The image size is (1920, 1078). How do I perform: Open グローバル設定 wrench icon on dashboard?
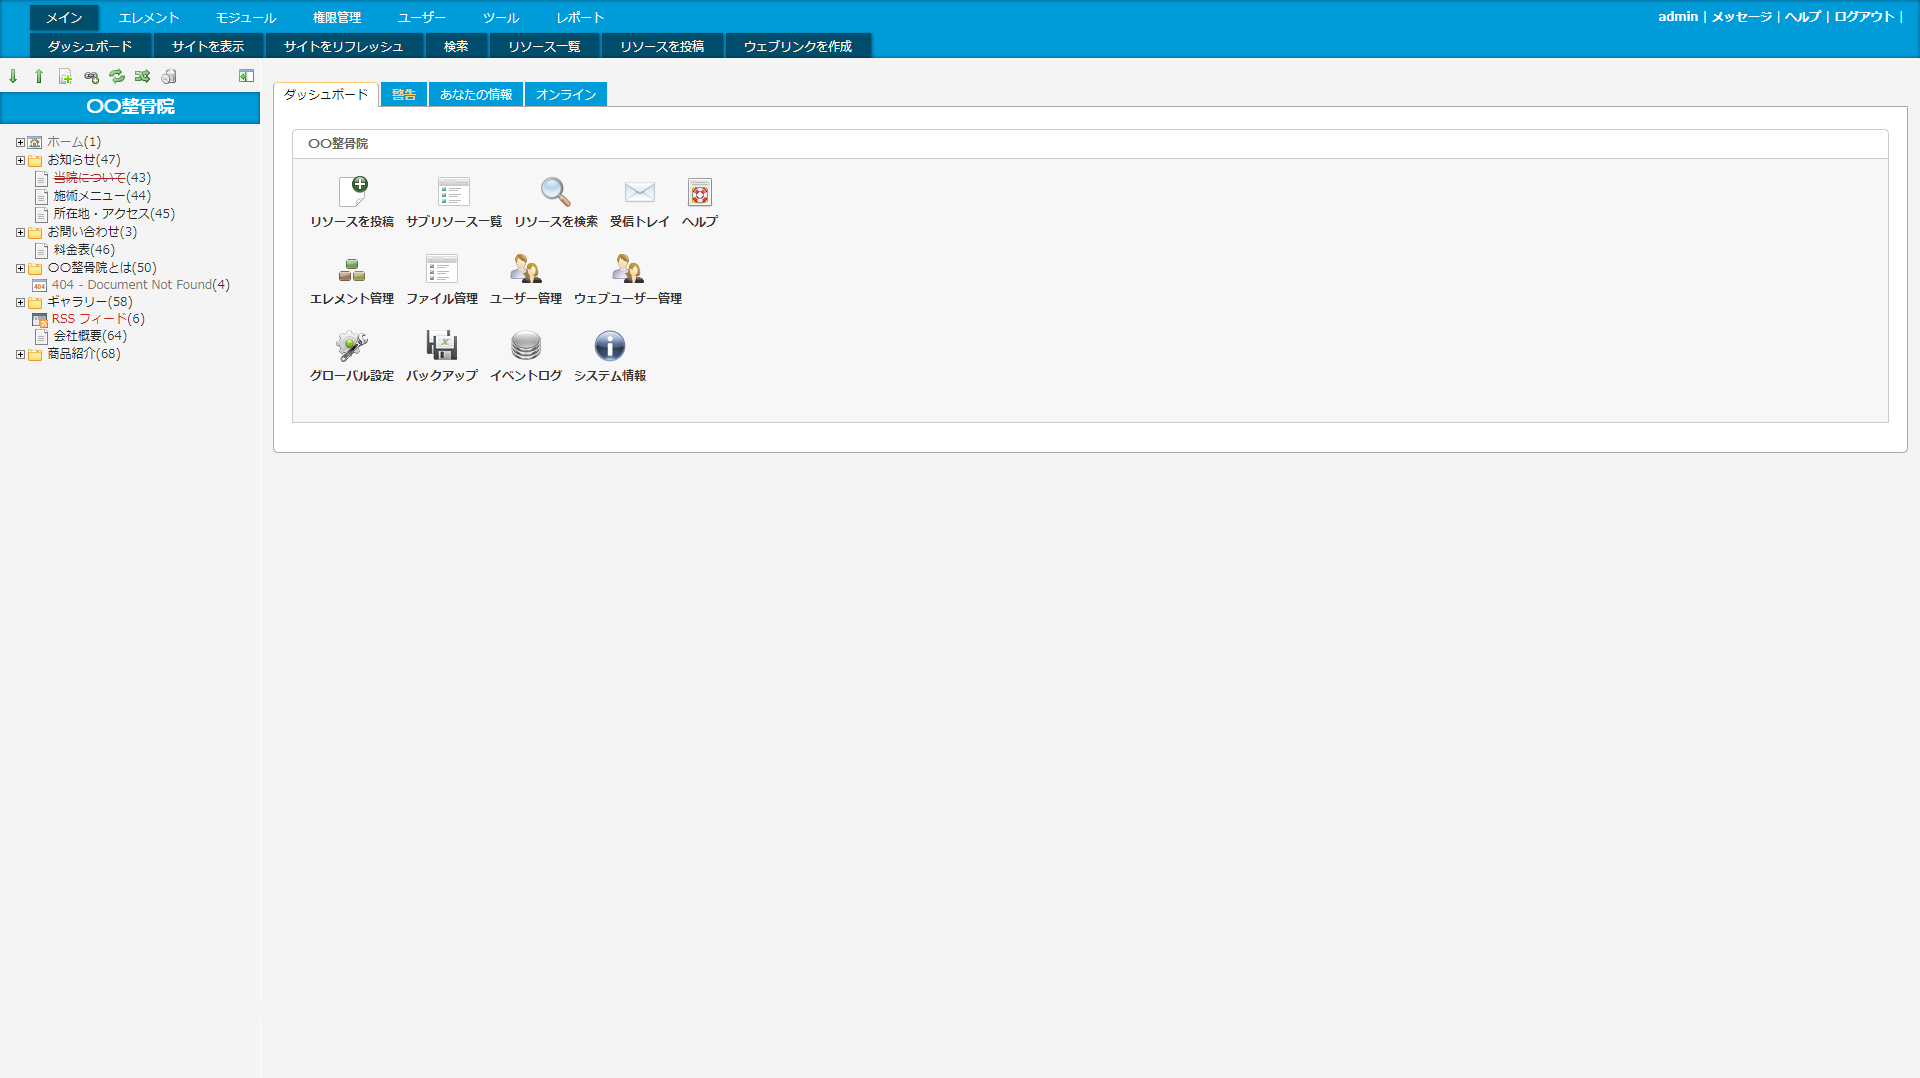[351, 346]
